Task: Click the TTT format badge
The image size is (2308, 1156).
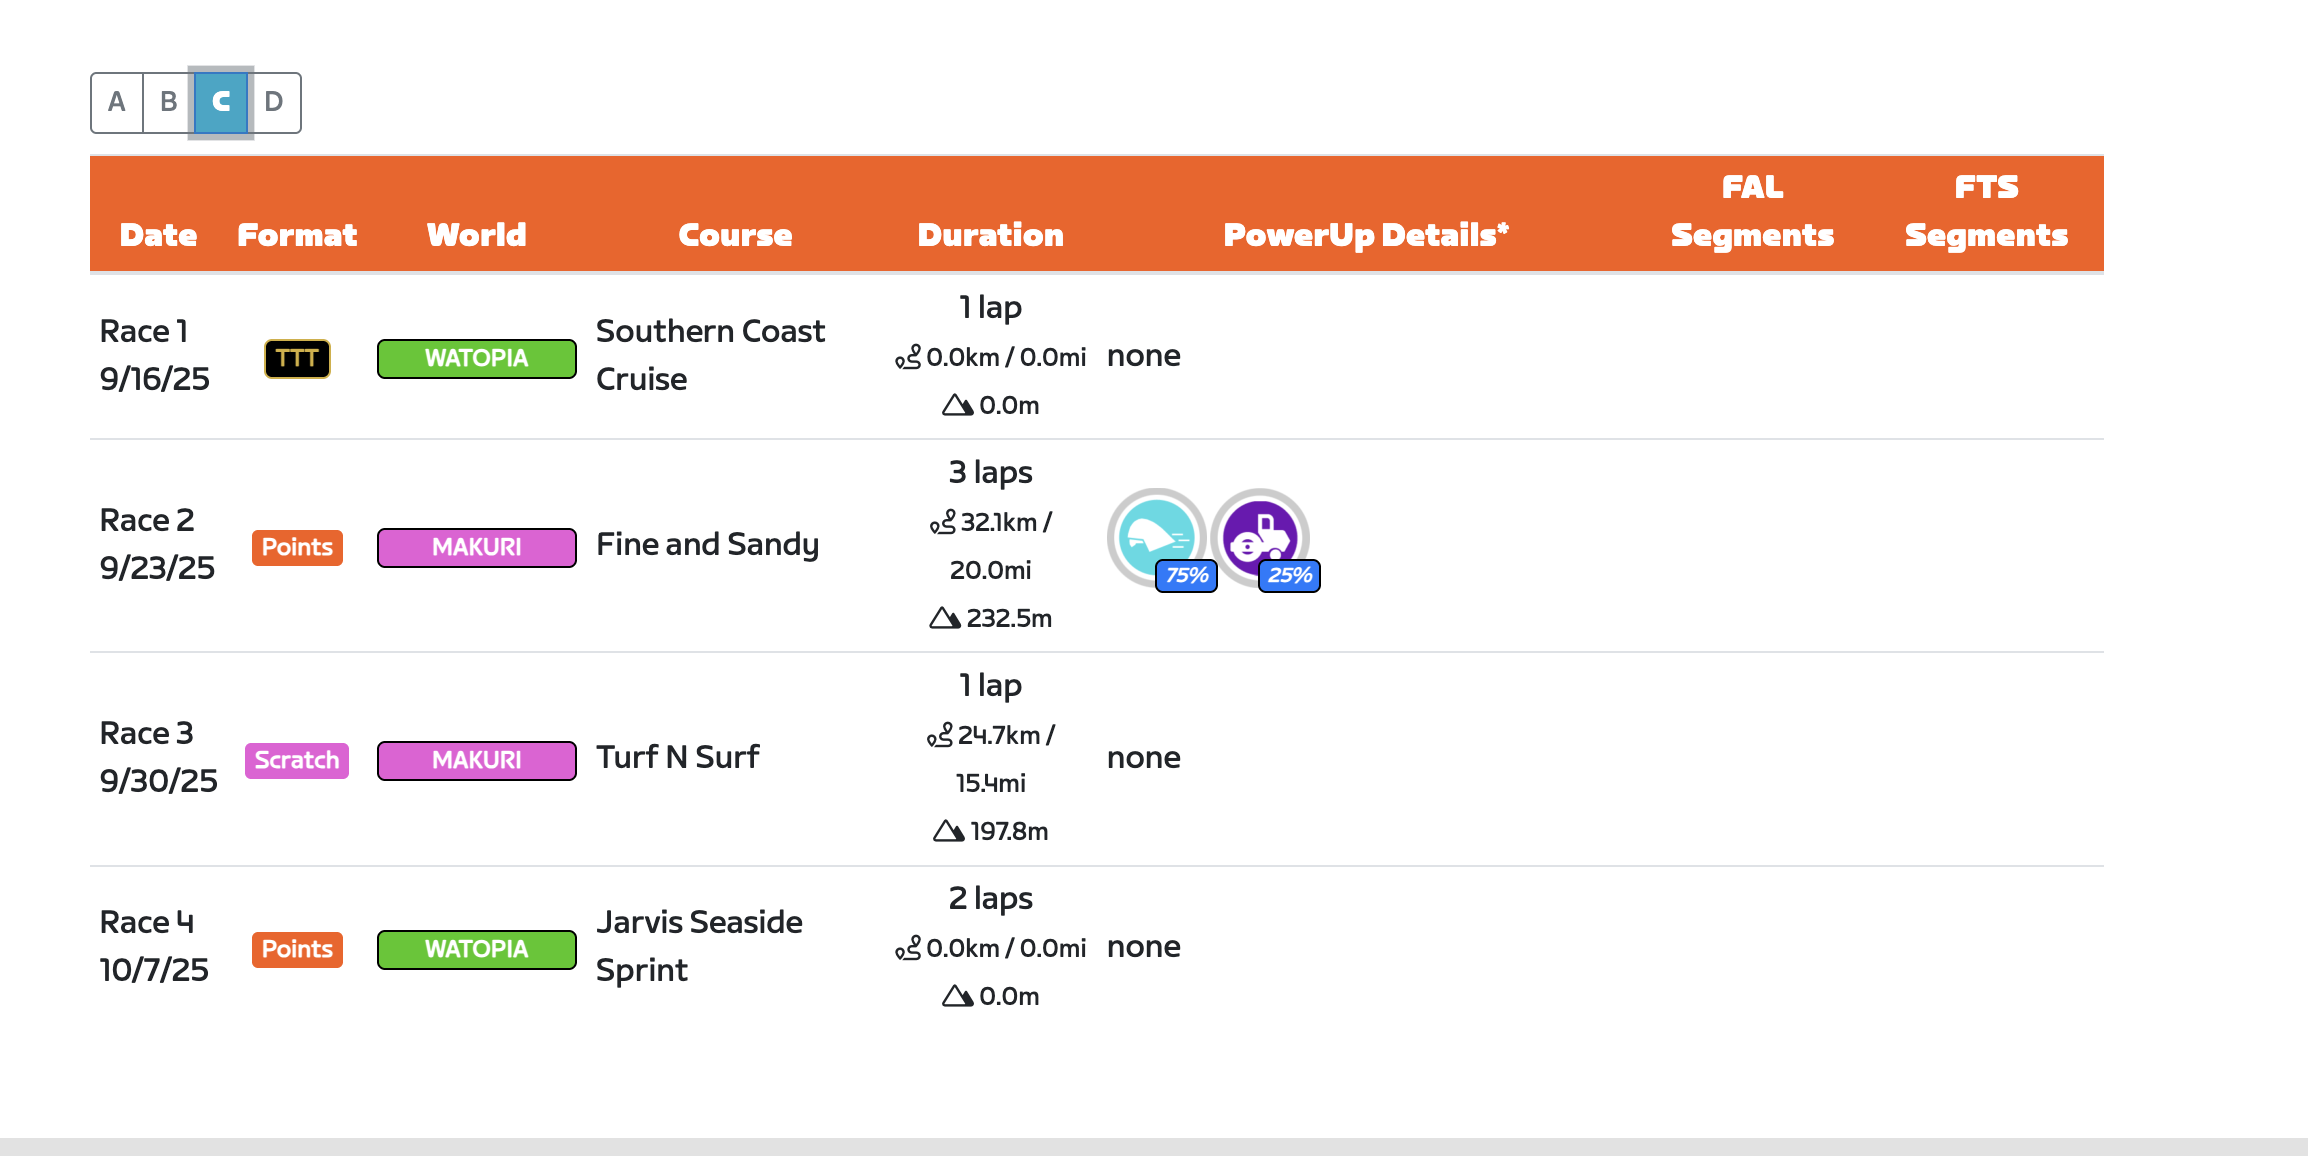Action: pos(297,359)
